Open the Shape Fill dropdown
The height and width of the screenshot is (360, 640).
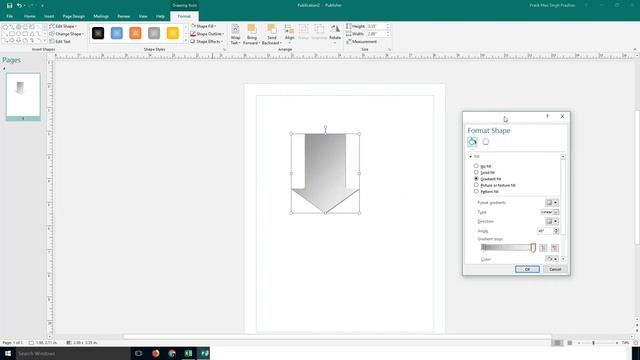click(x=204, y=26)
